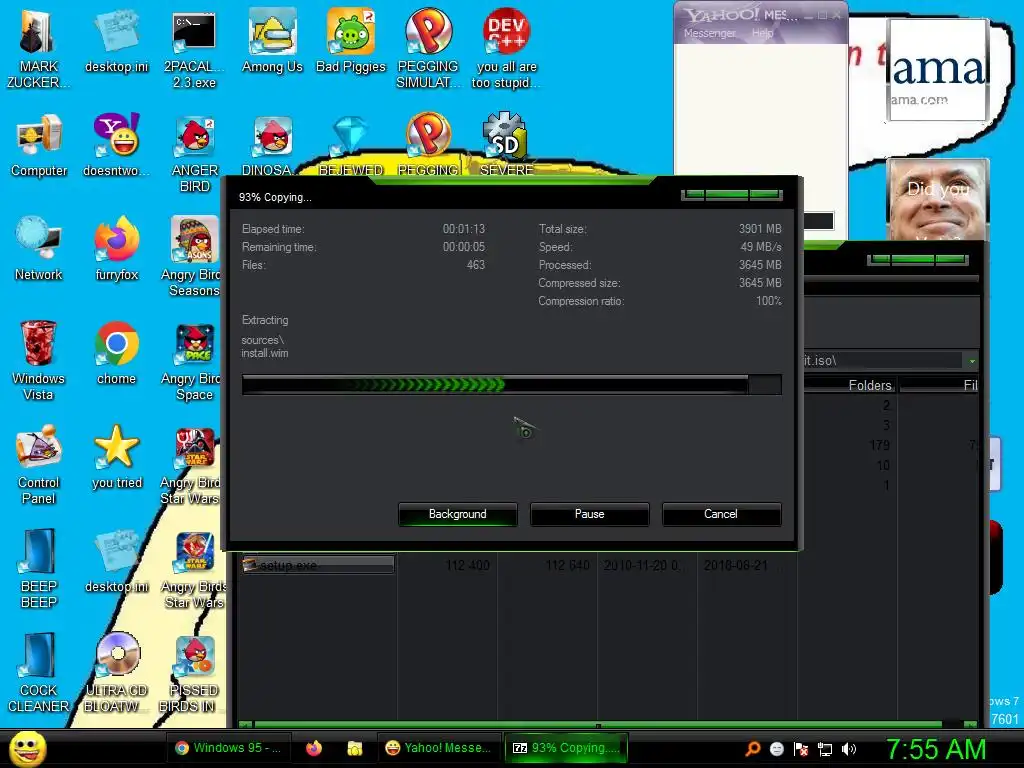Select the PEGGING SIMULAT... desktop icon

coord(428,49)
